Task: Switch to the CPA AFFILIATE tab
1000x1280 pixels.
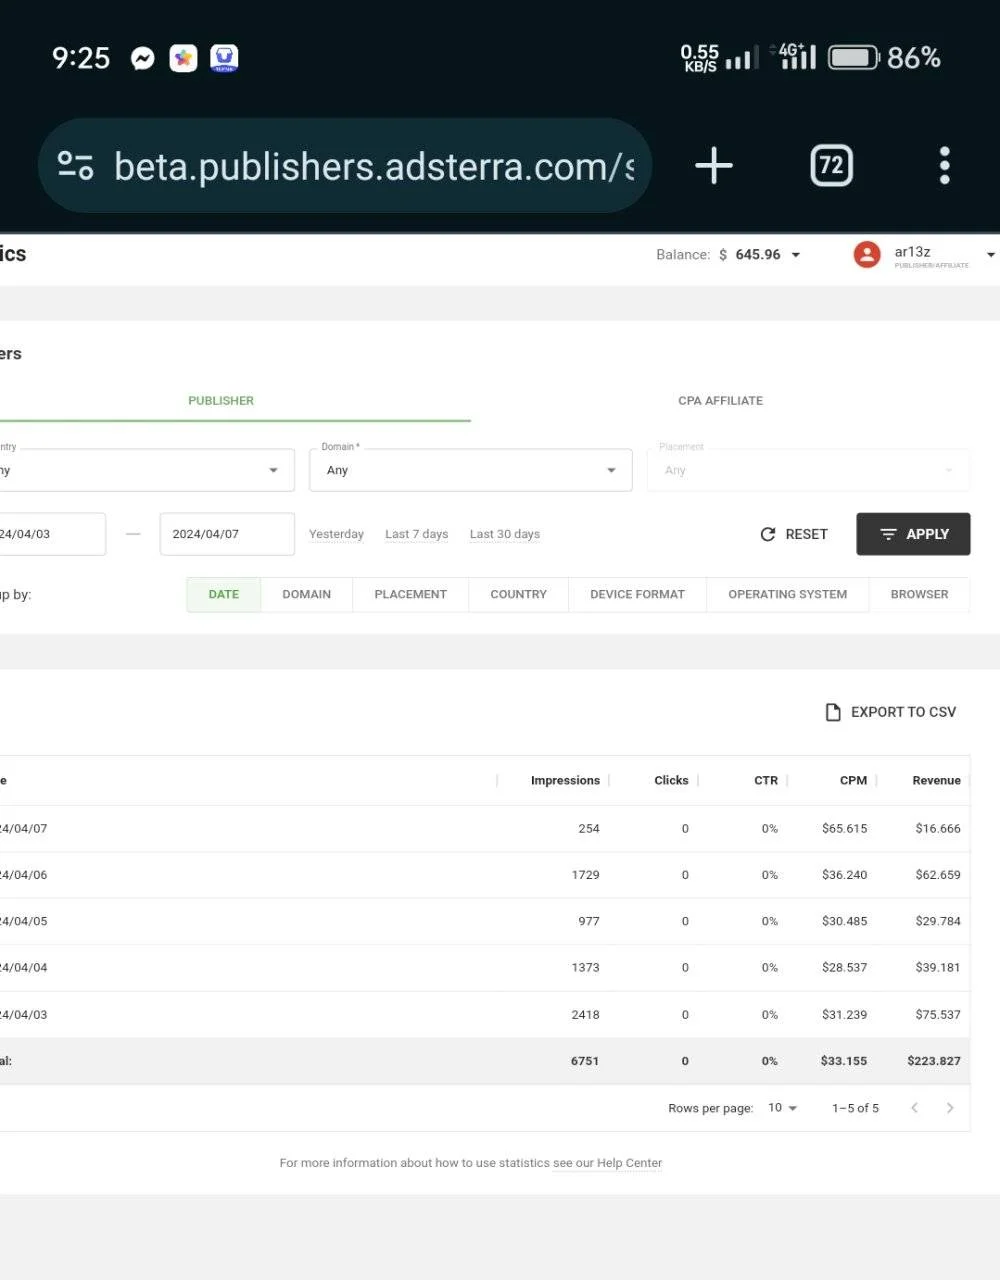Action: [720, 400]
